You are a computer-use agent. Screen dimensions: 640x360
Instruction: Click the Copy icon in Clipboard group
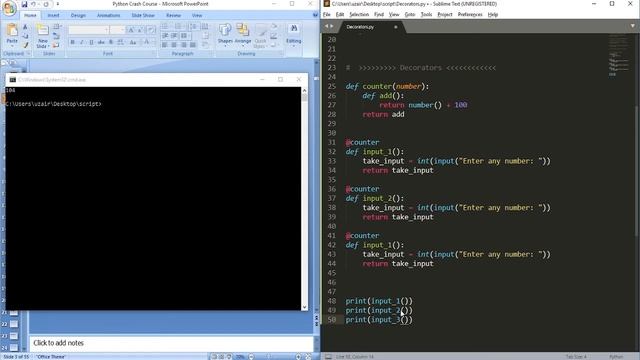[x=25, y=36]
